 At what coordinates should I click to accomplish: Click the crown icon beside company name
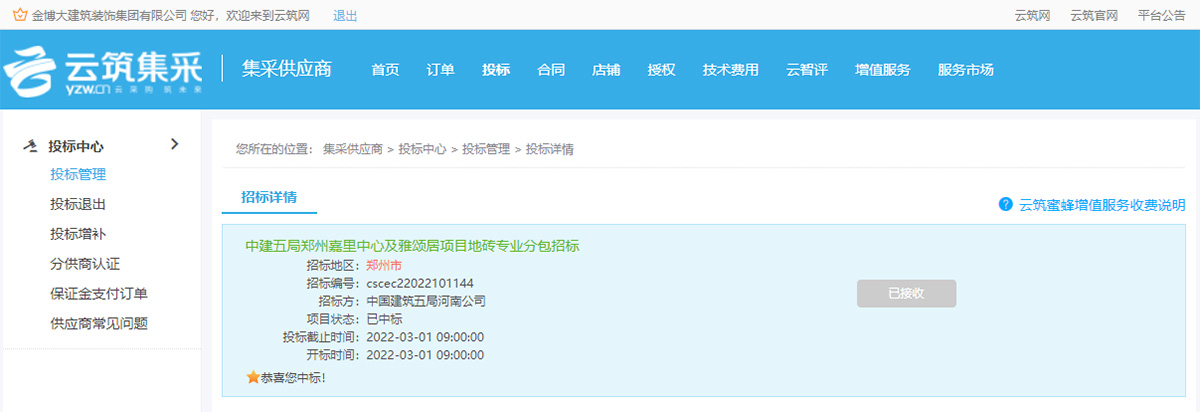[19, 15]
